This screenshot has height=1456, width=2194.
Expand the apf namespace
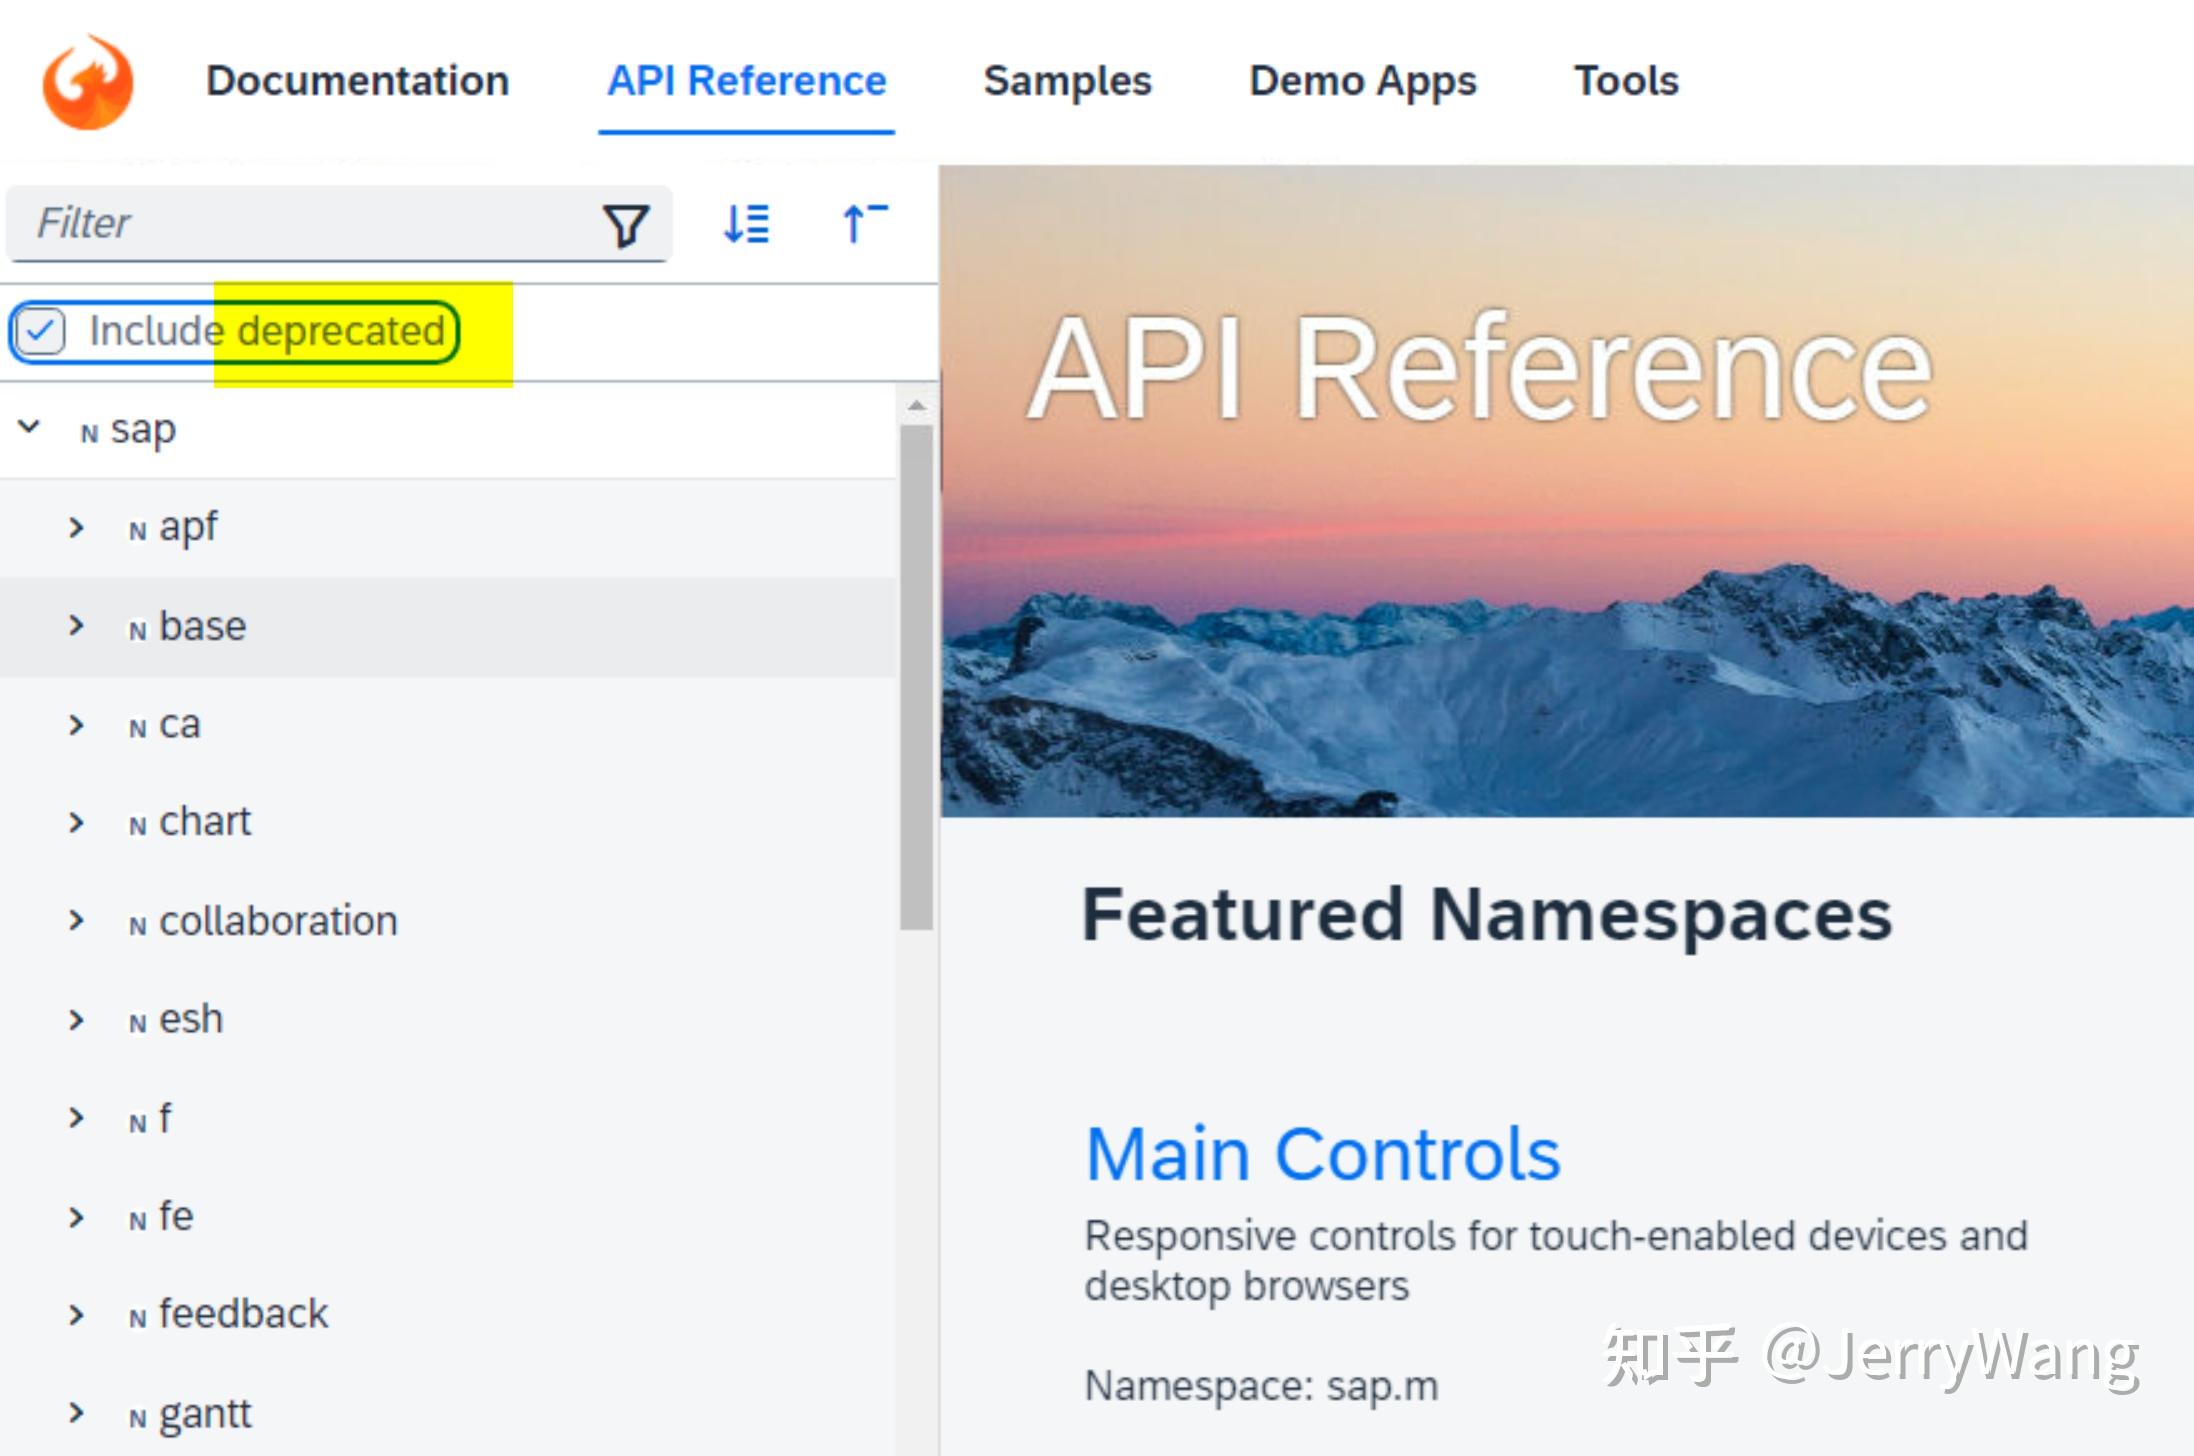76,527
